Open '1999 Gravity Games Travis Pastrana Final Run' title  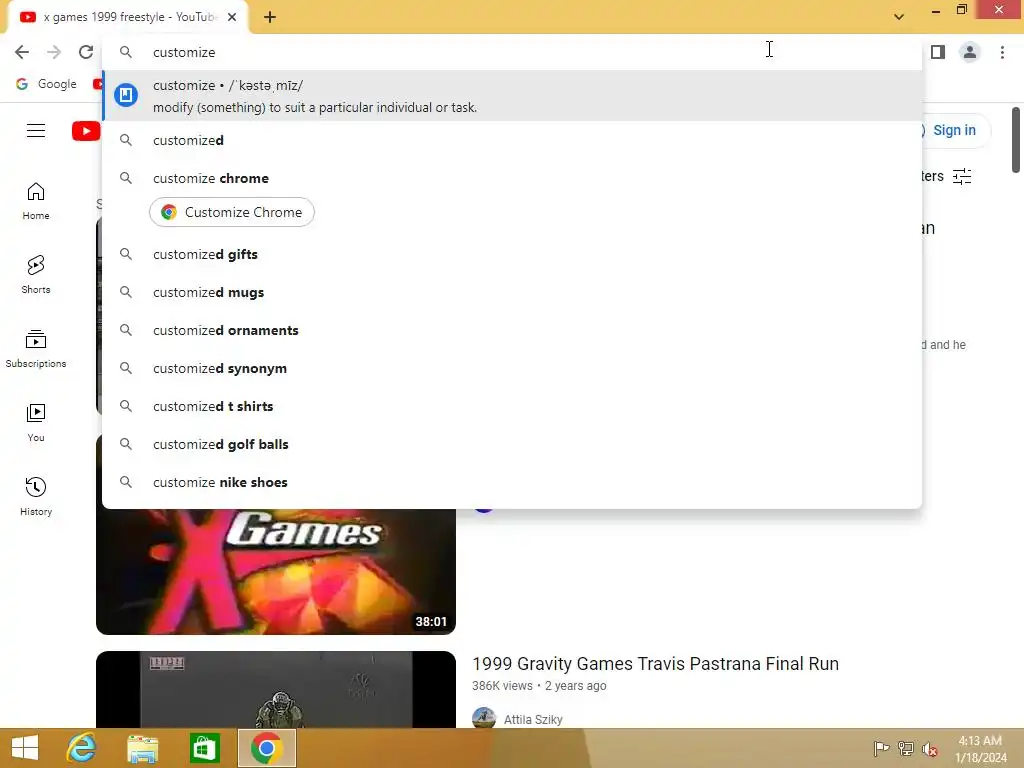[655, 664]
